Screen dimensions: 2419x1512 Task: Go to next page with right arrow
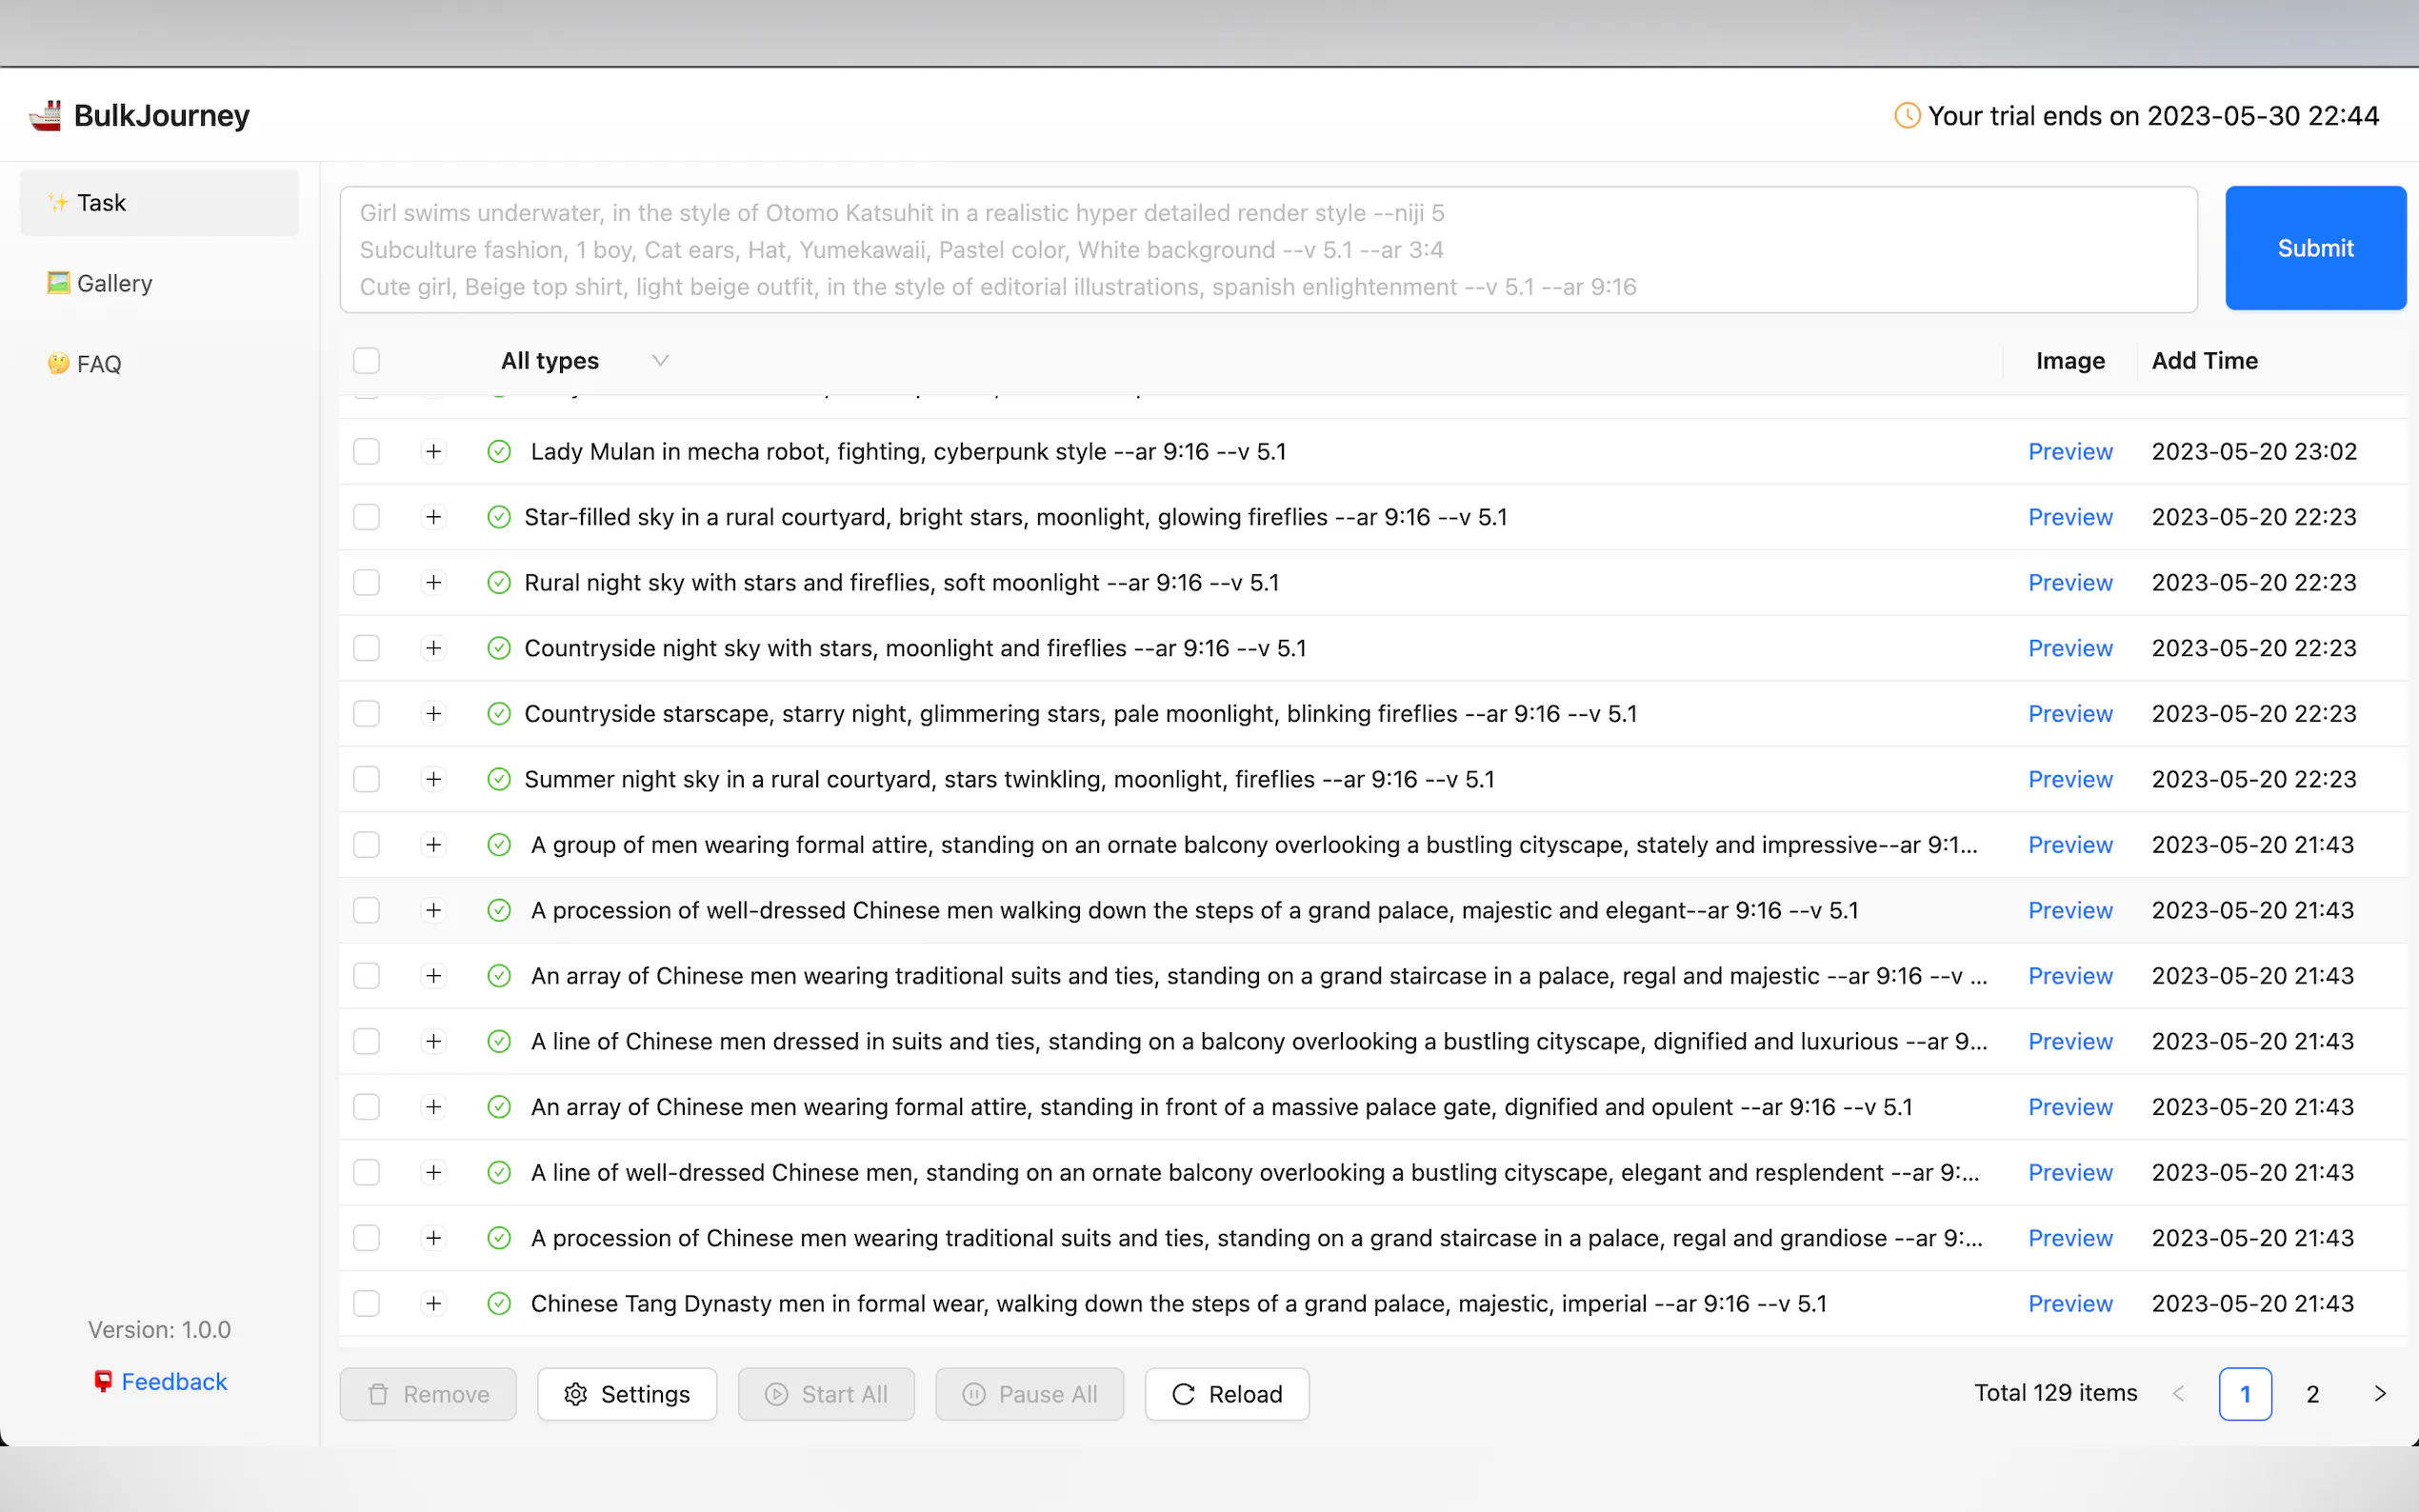[x=2380, y=1394]
